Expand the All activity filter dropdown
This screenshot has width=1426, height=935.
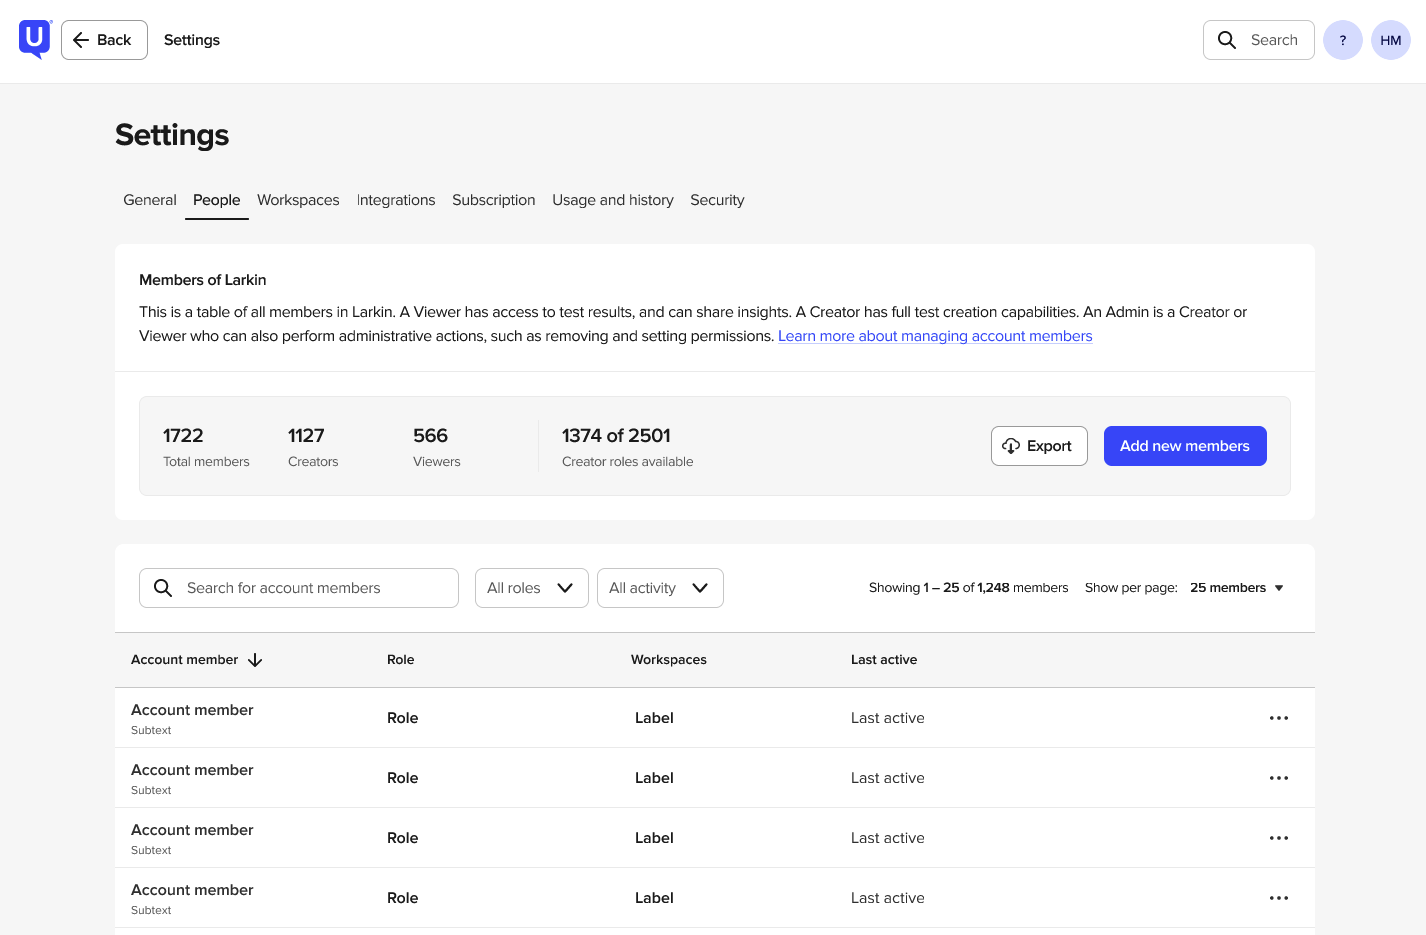pyautogui.click(x=659, y=588)
